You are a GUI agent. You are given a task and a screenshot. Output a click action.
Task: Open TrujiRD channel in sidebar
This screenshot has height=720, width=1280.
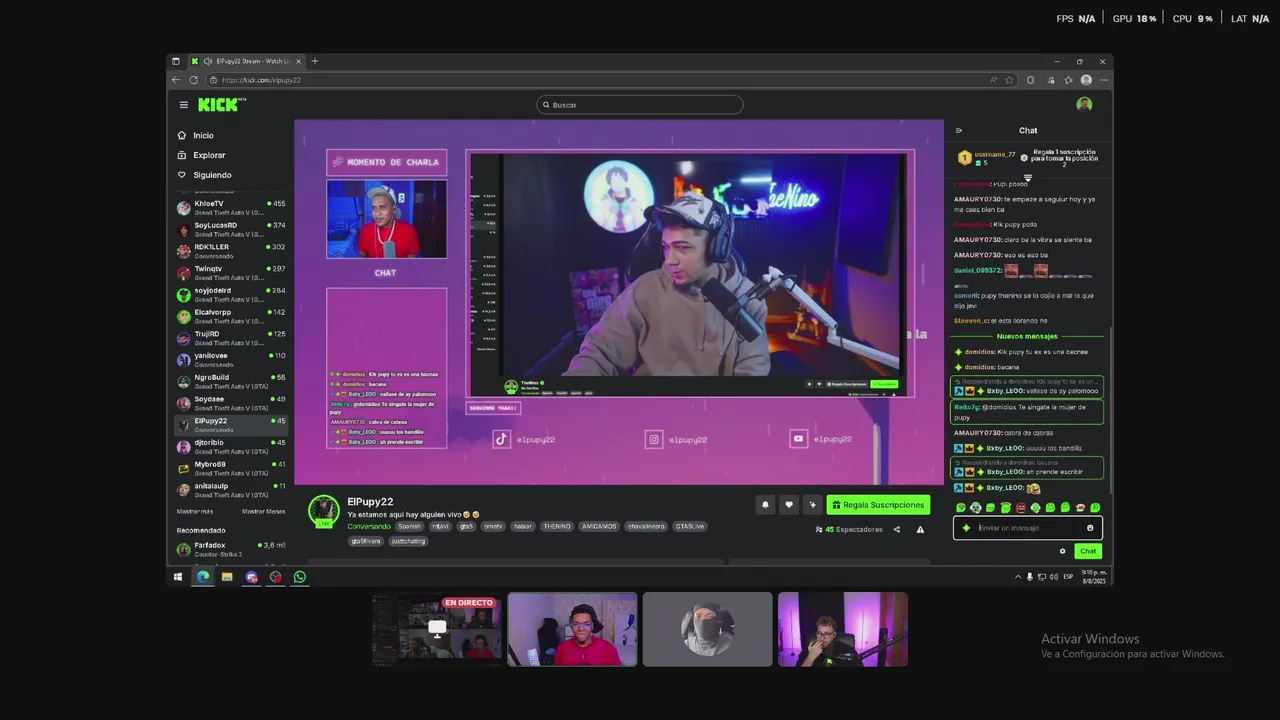231,338
